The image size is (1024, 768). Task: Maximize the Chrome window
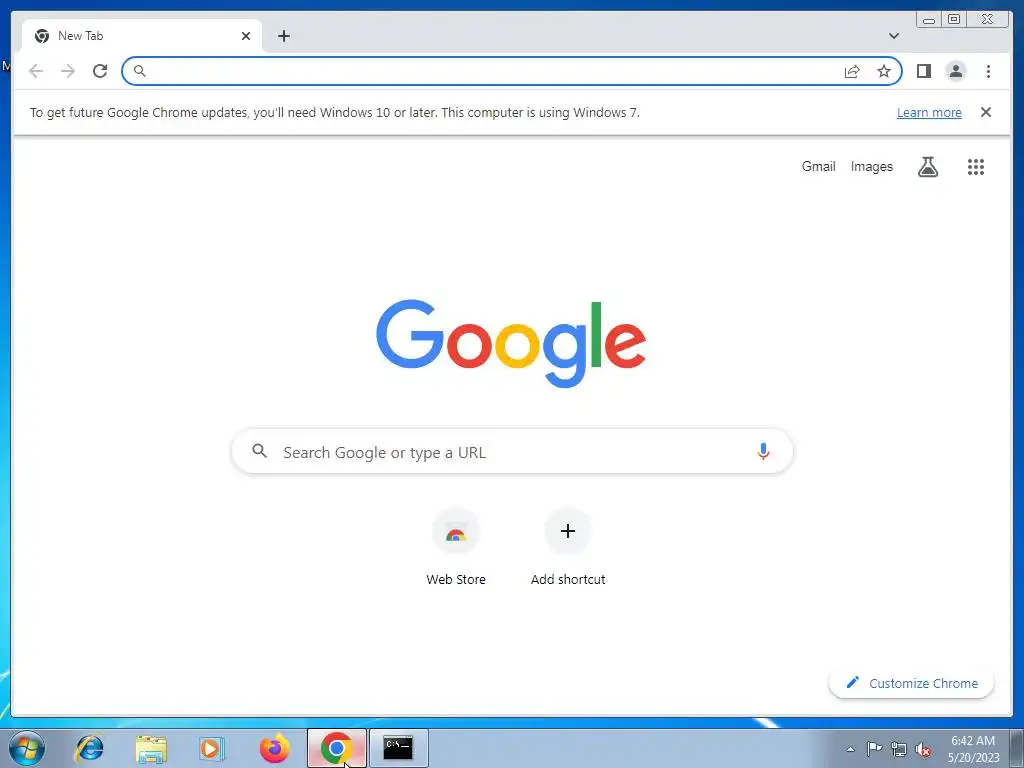(x=954, y=19)
